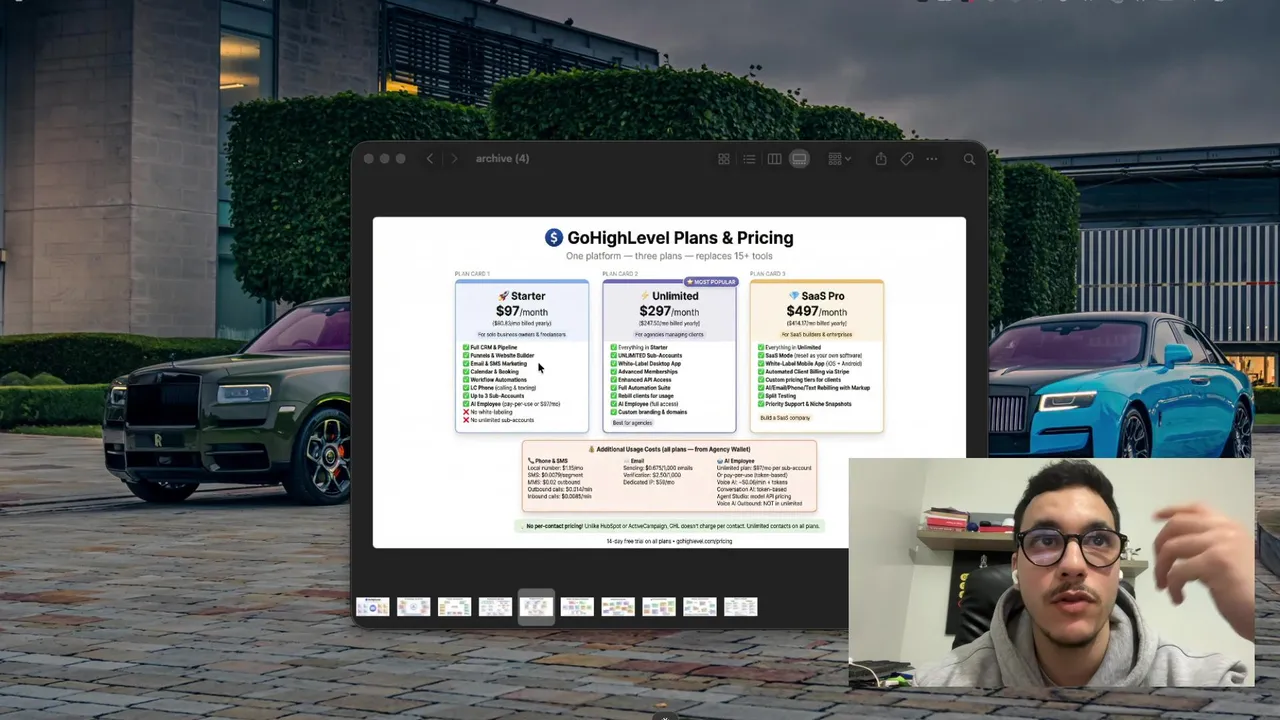Click the 14-day free trial line

669,541
